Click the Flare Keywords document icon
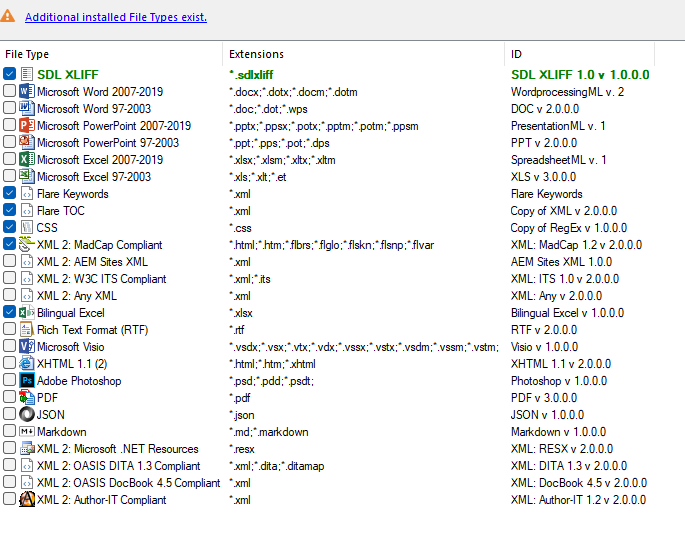Image resolution: width=685 pixels, height=544 pixels. 27,194
